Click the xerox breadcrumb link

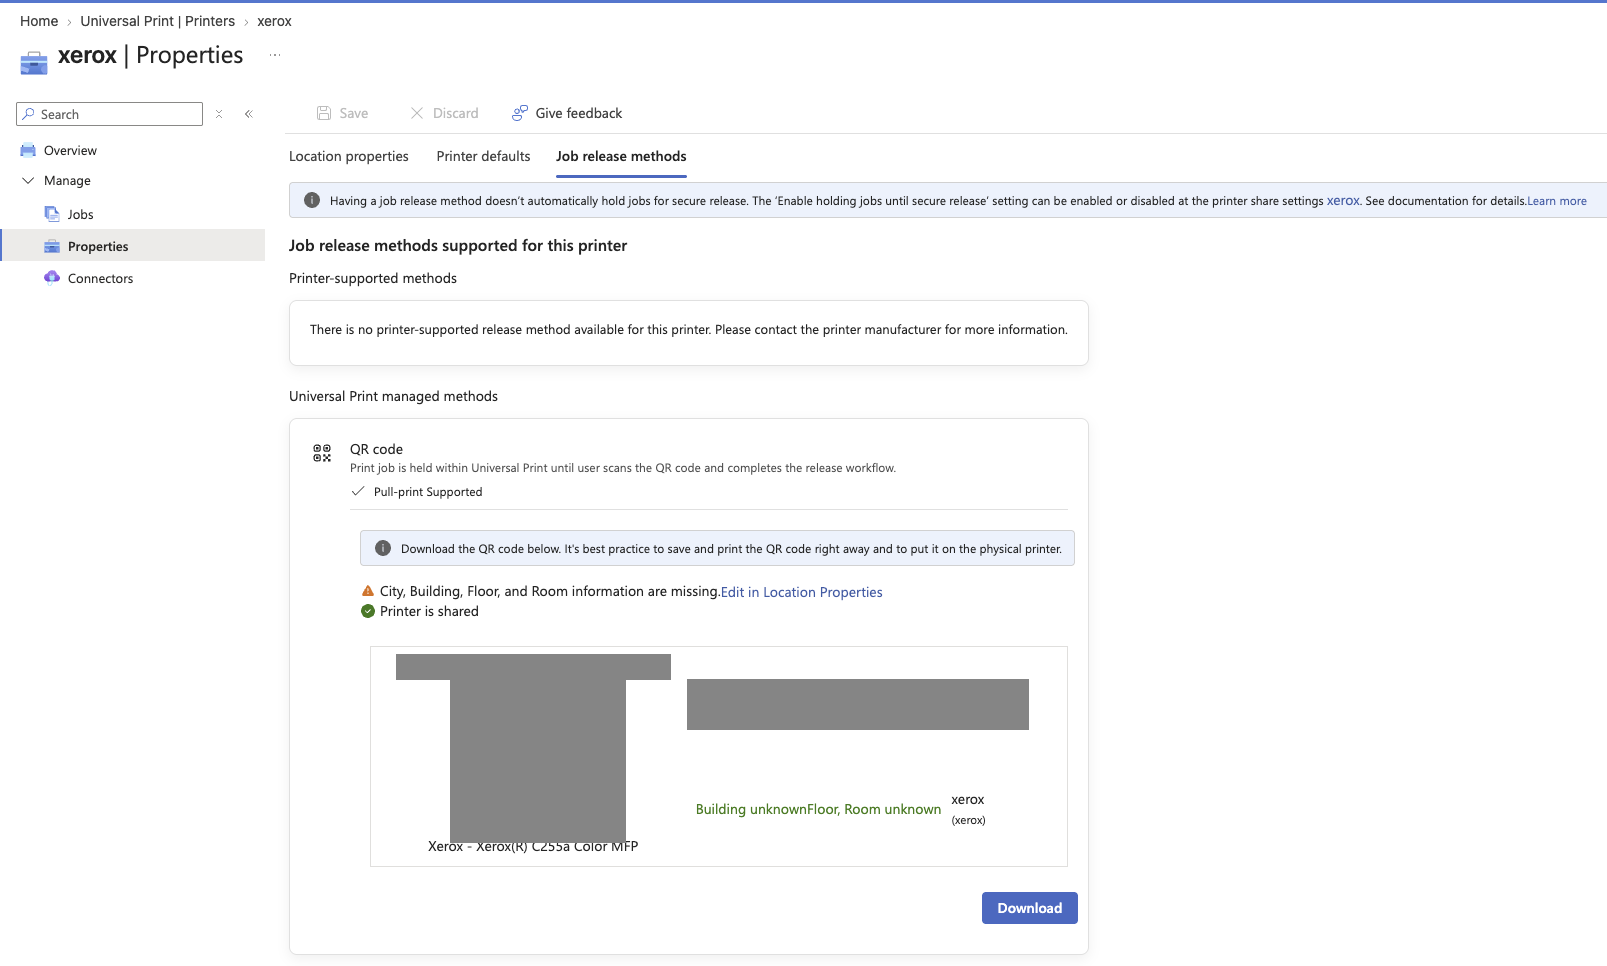[275, 21]
